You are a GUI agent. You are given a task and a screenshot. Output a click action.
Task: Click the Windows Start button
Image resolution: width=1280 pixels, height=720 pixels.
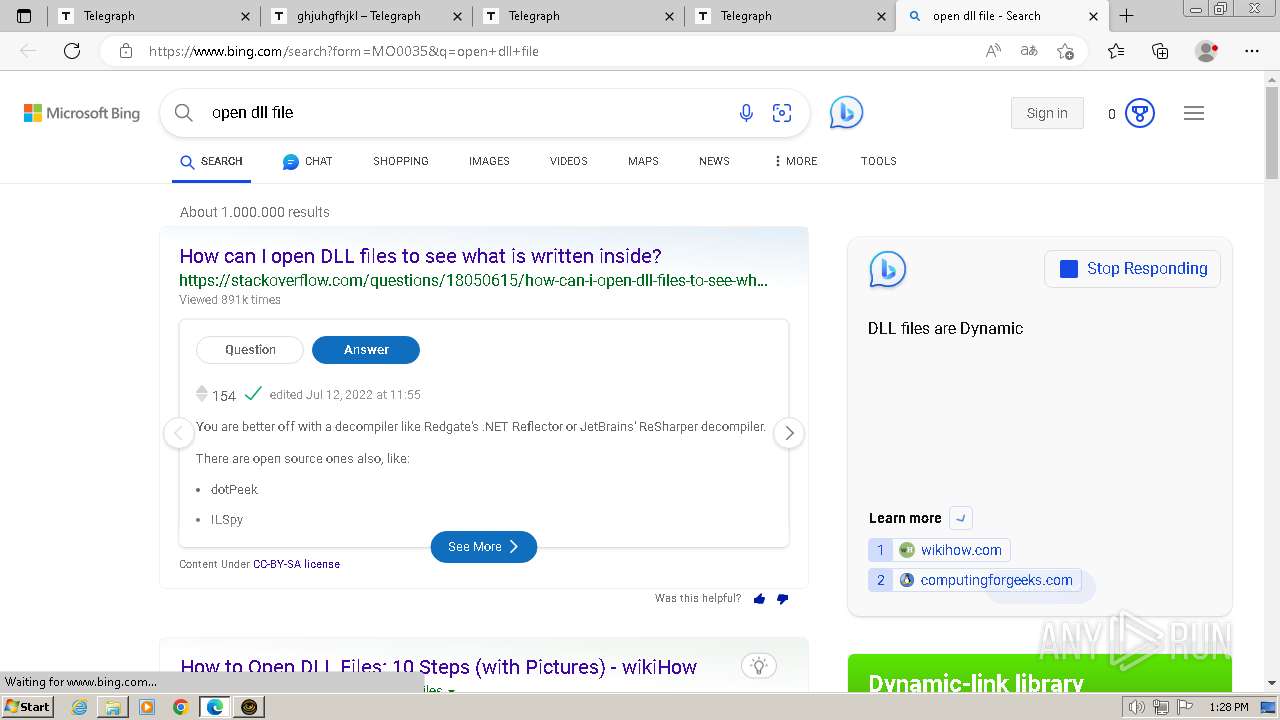[27, 706]
